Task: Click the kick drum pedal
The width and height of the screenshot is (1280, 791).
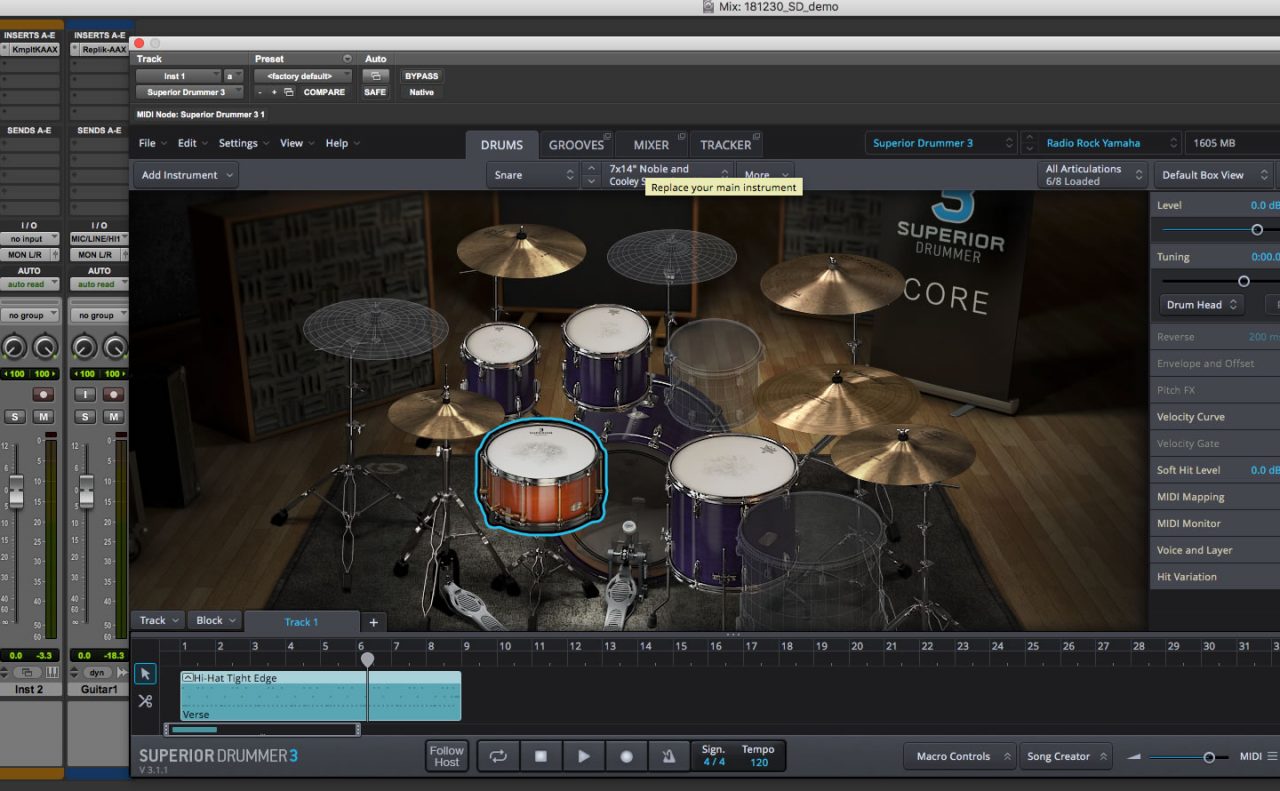Action: click(628, 575)
